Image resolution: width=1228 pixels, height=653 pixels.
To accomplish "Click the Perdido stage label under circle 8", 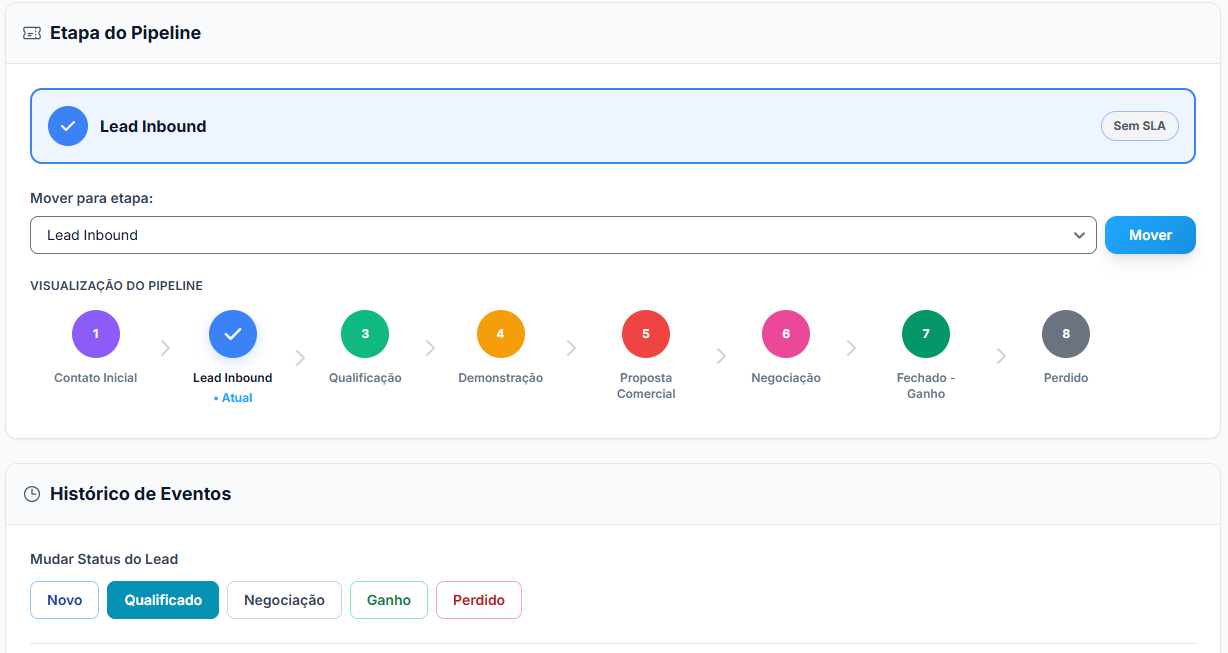I will tap(1066, 378).
